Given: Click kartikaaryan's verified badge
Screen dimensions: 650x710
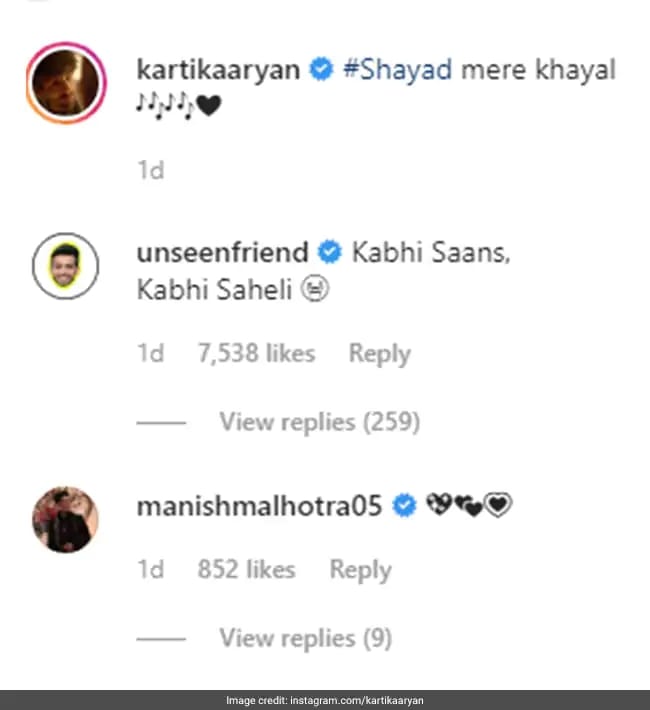Looking at the screenshot, I should [x=320, y=71].
